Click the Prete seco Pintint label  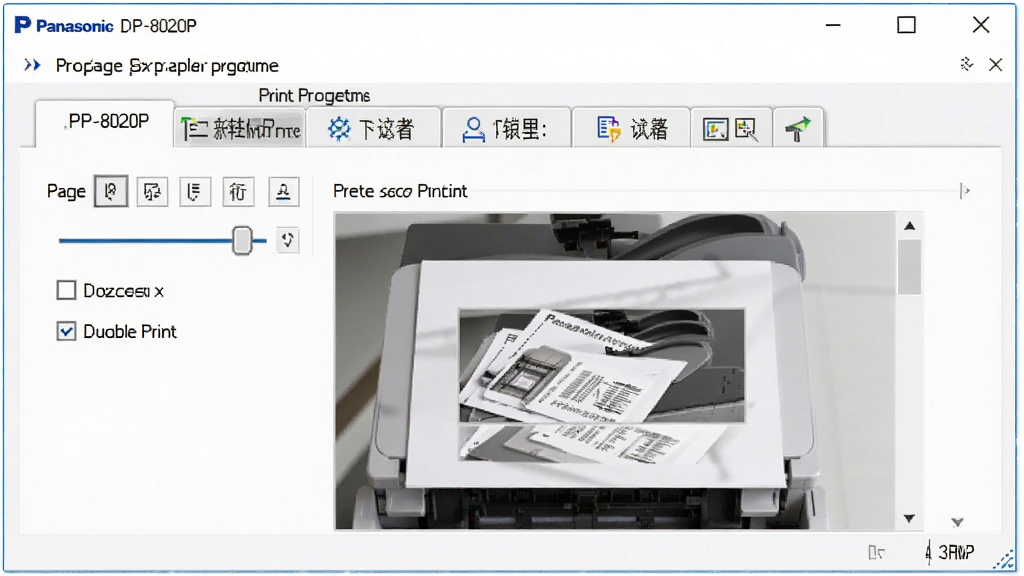(x=400, y=191)
